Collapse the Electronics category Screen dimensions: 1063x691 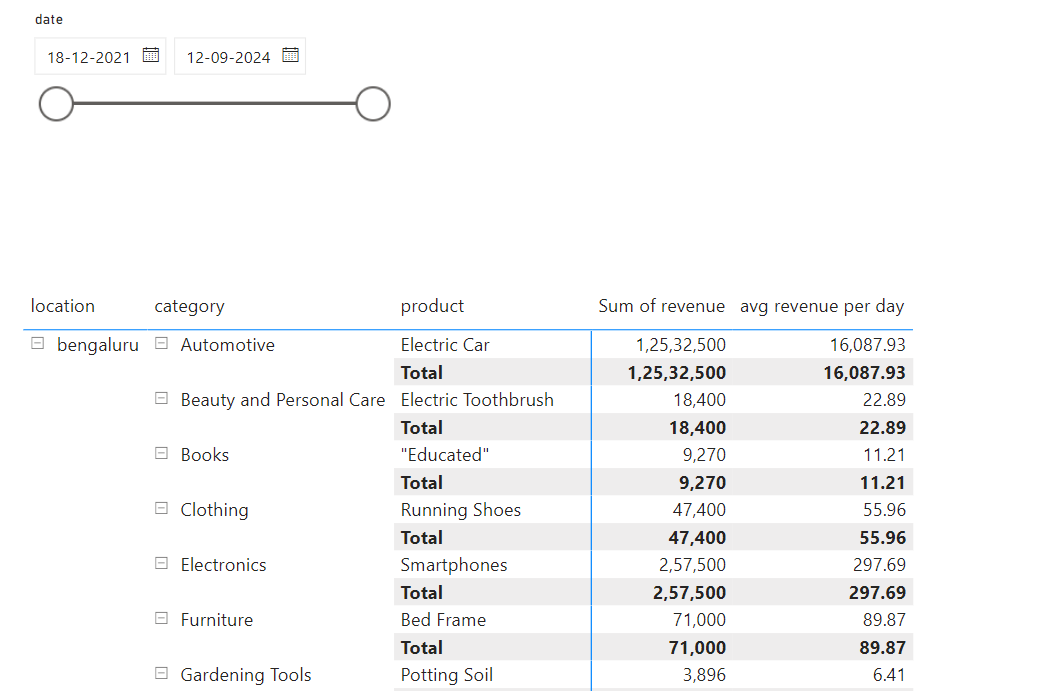(x=161, y=564)
